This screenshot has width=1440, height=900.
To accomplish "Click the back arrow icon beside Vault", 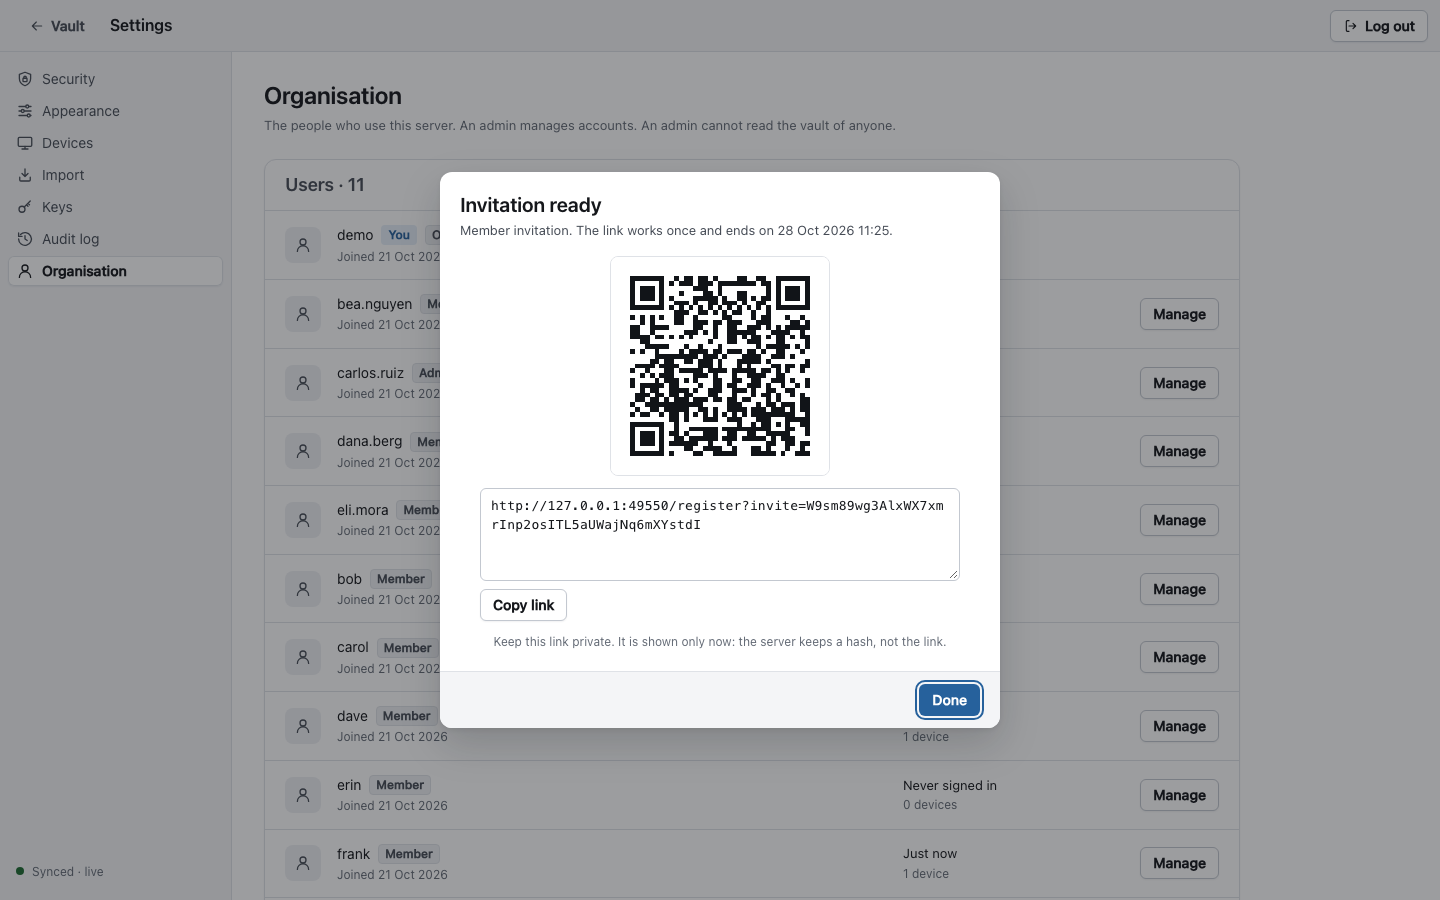I will click(x=36, y=26).
